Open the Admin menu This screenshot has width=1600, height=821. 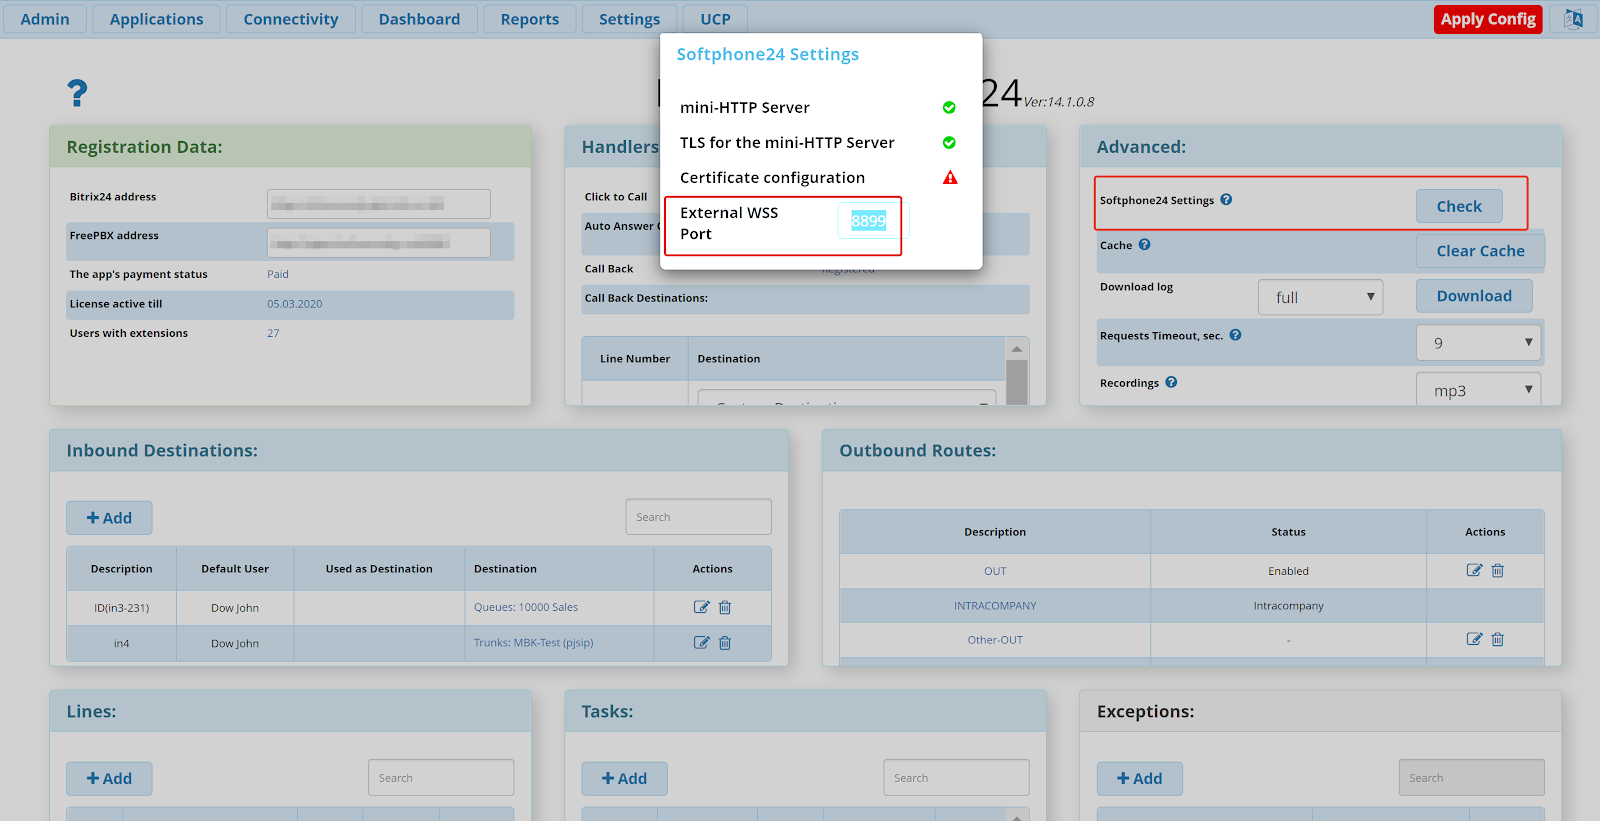tap(45, 19)
